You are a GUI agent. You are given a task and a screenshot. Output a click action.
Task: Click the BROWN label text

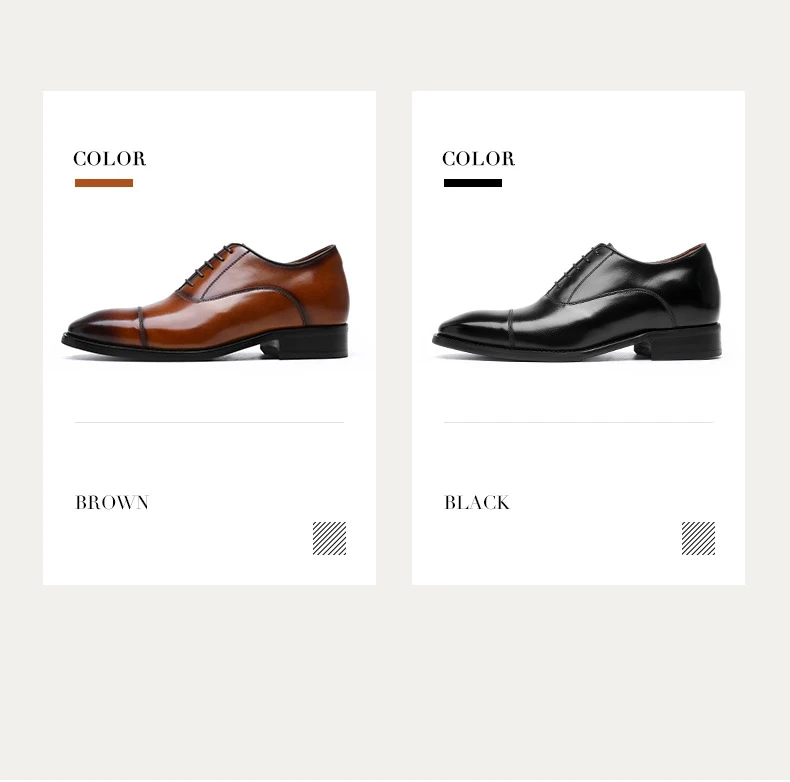(112, 502)
